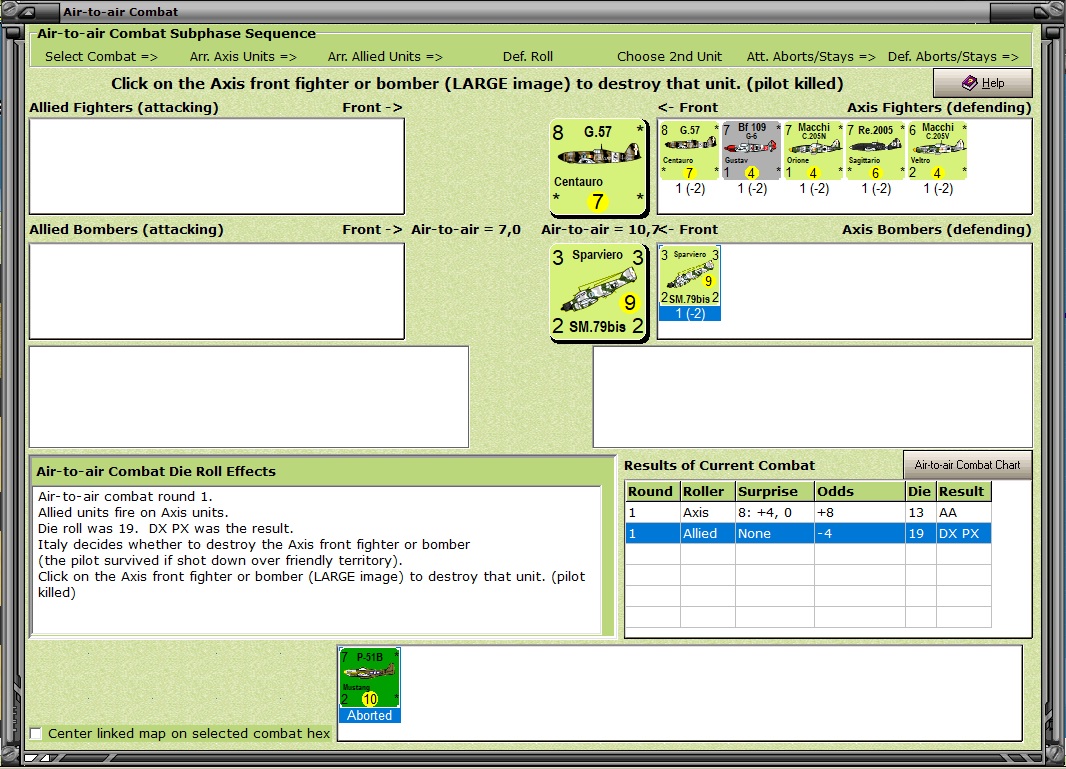Click the Select Combat subphase step
The width and height of the screenshot is (1066, 769).
(101, 56)
